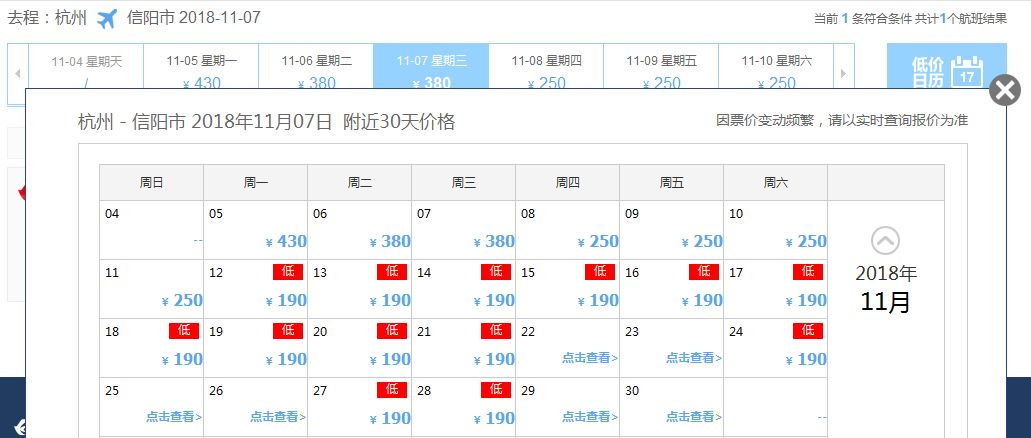Click the 周六 column header

click(775, 183)
